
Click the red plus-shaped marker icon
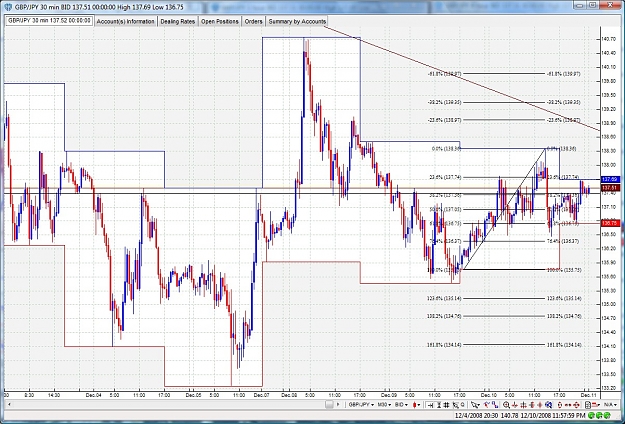540,405
